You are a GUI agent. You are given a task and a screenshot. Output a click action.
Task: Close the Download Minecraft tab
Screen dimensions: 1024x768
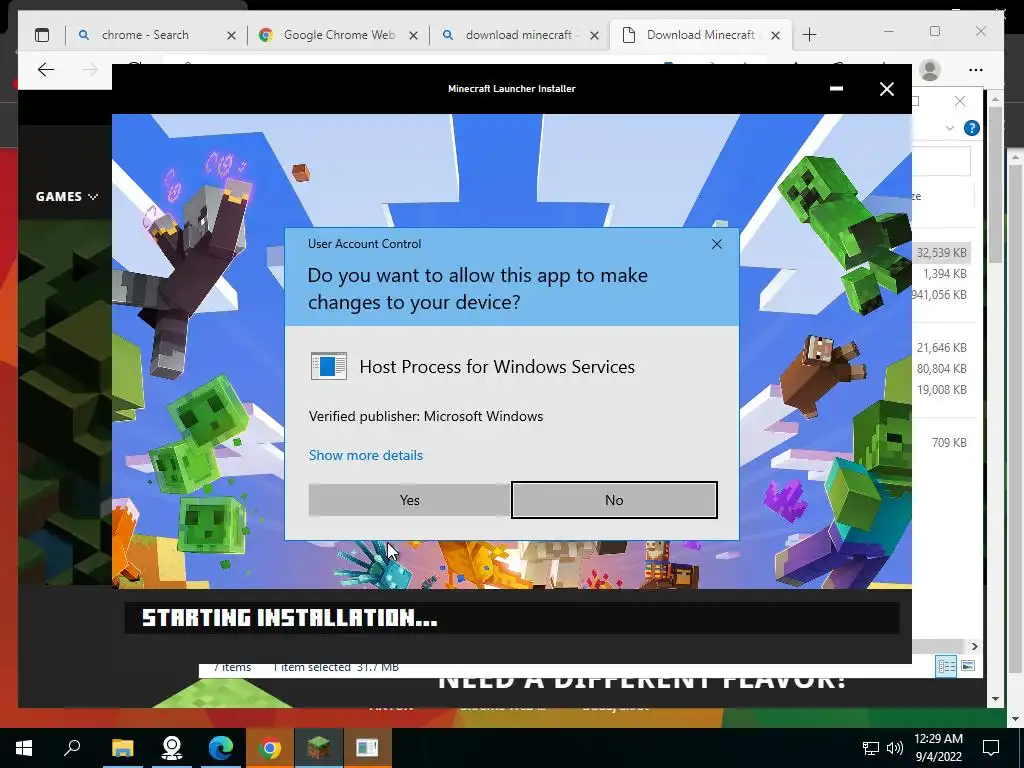click(775, 36)
